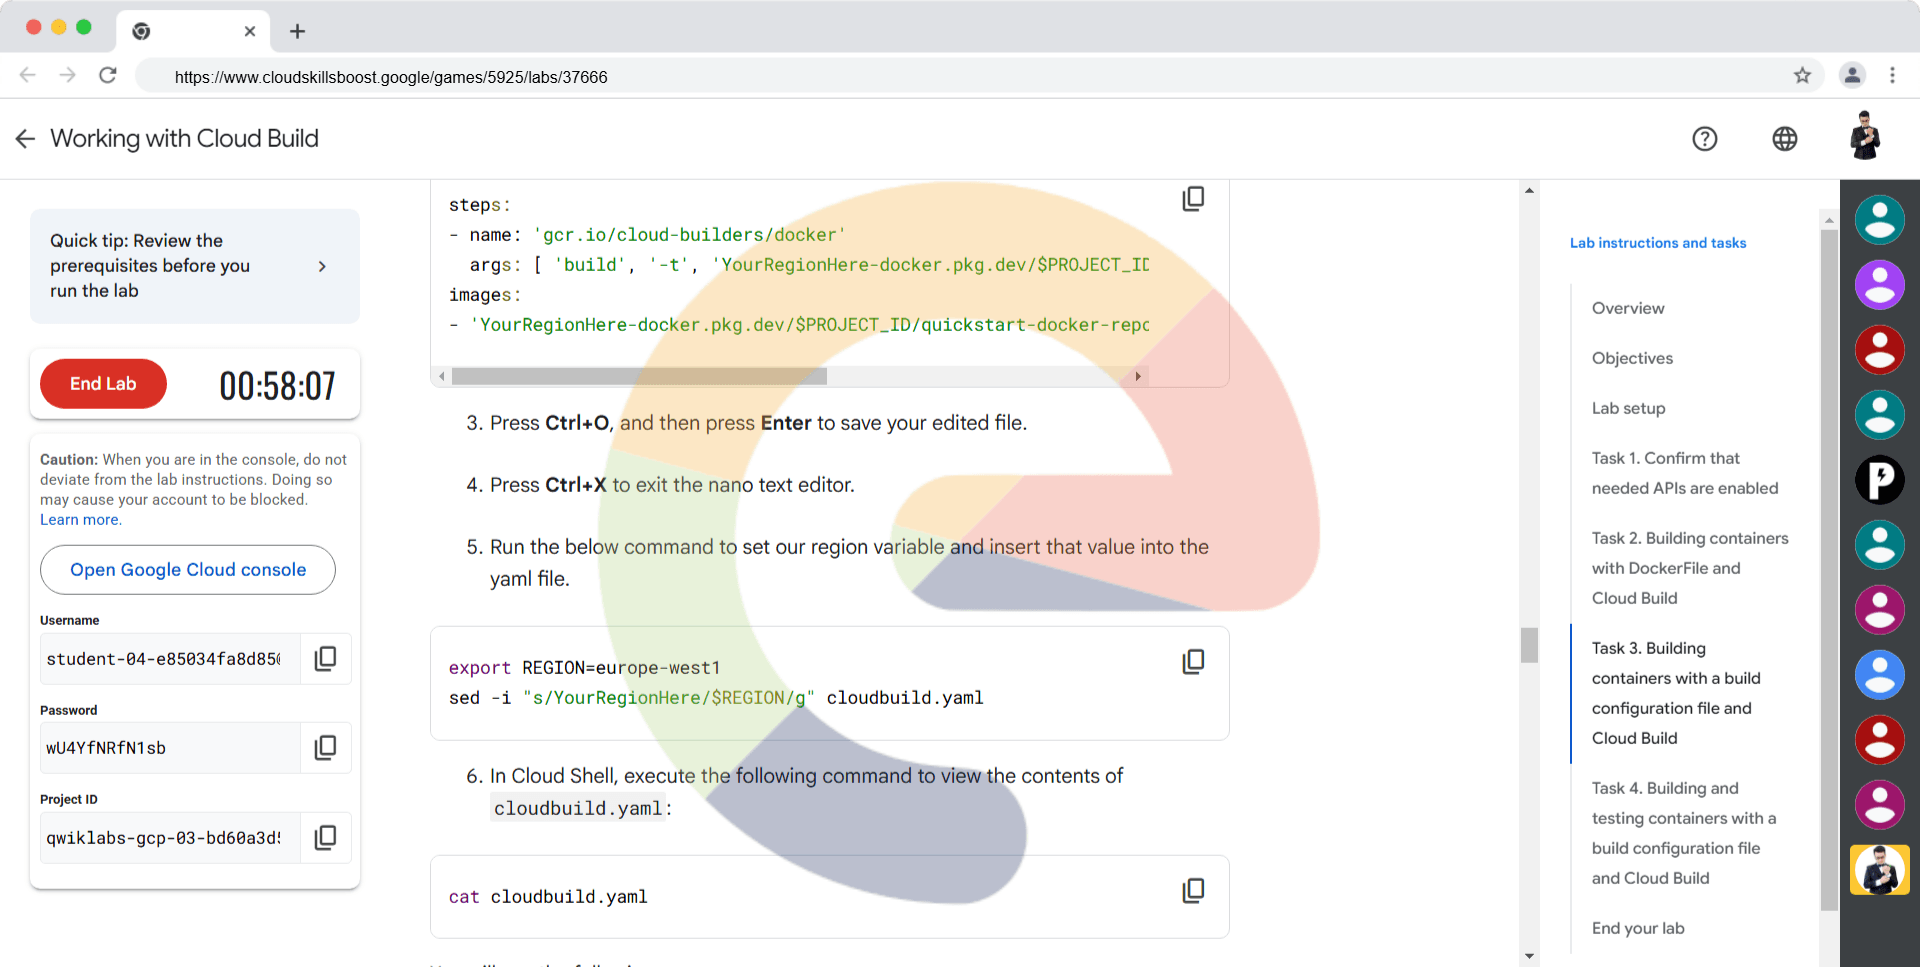Open the browser three-dot menu
The image size is (1920, 967).
[1892, 76]
